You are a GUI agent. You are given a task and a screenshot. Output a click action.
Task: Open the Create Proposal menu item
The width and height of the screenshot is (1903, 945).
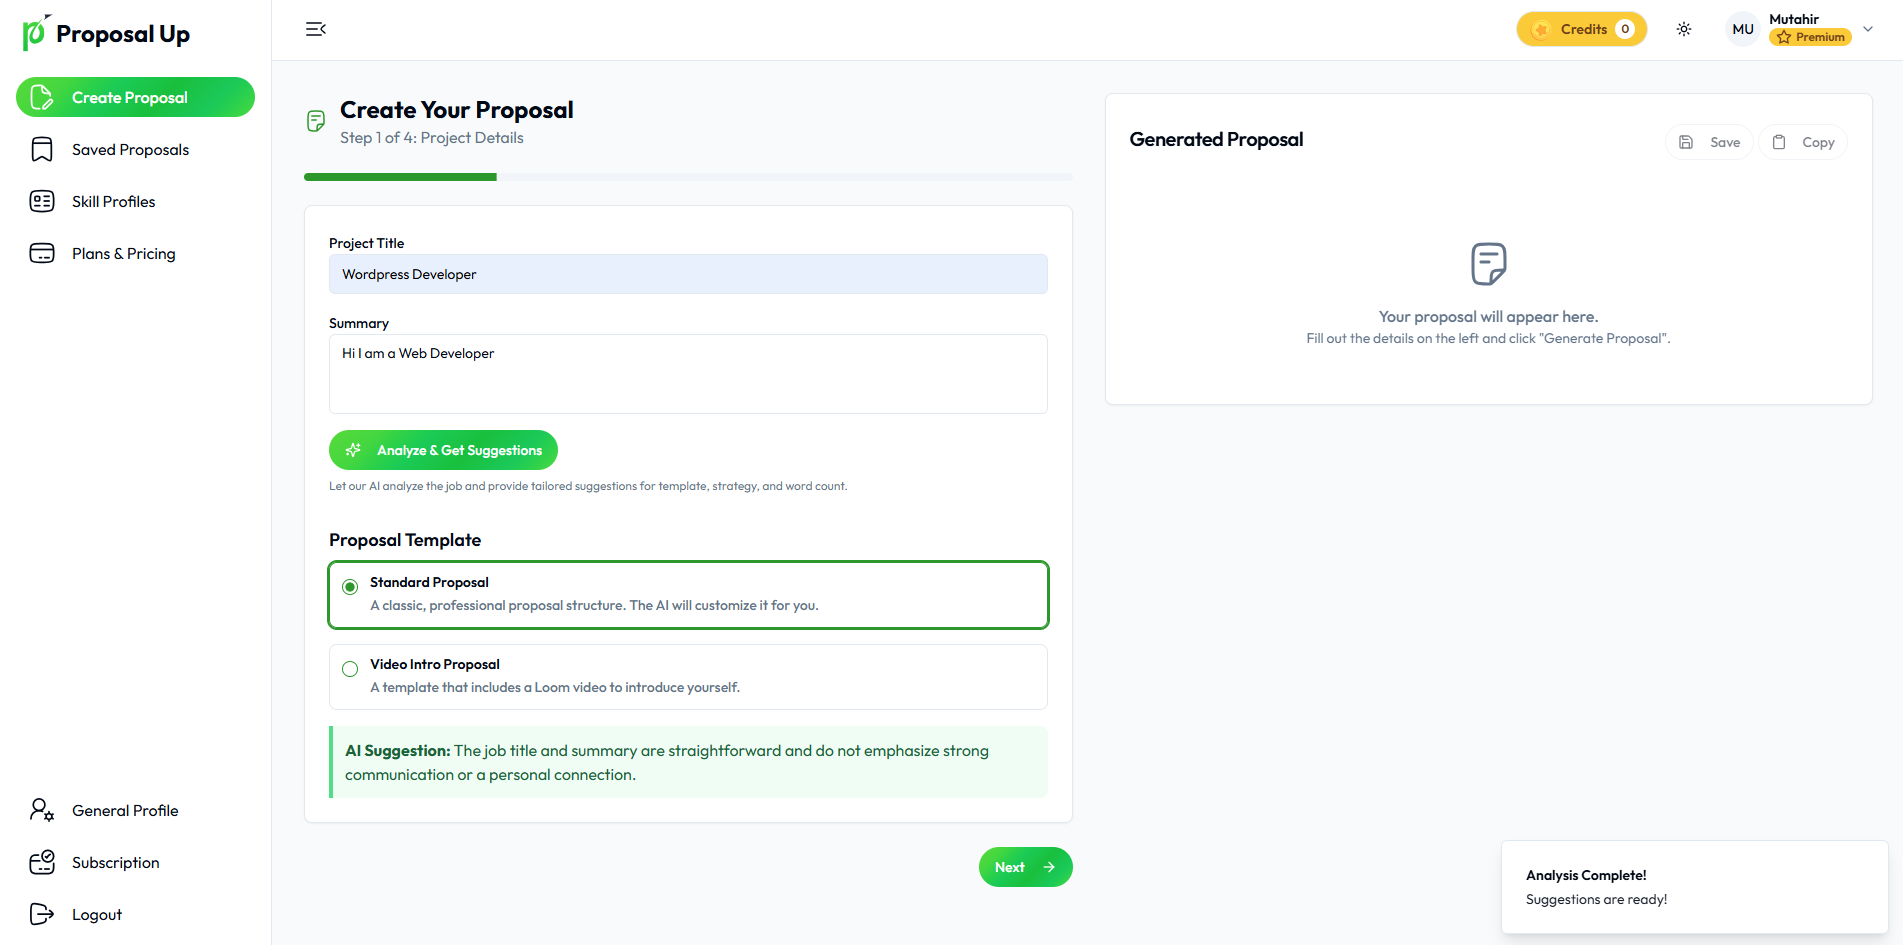coord(135,97)
